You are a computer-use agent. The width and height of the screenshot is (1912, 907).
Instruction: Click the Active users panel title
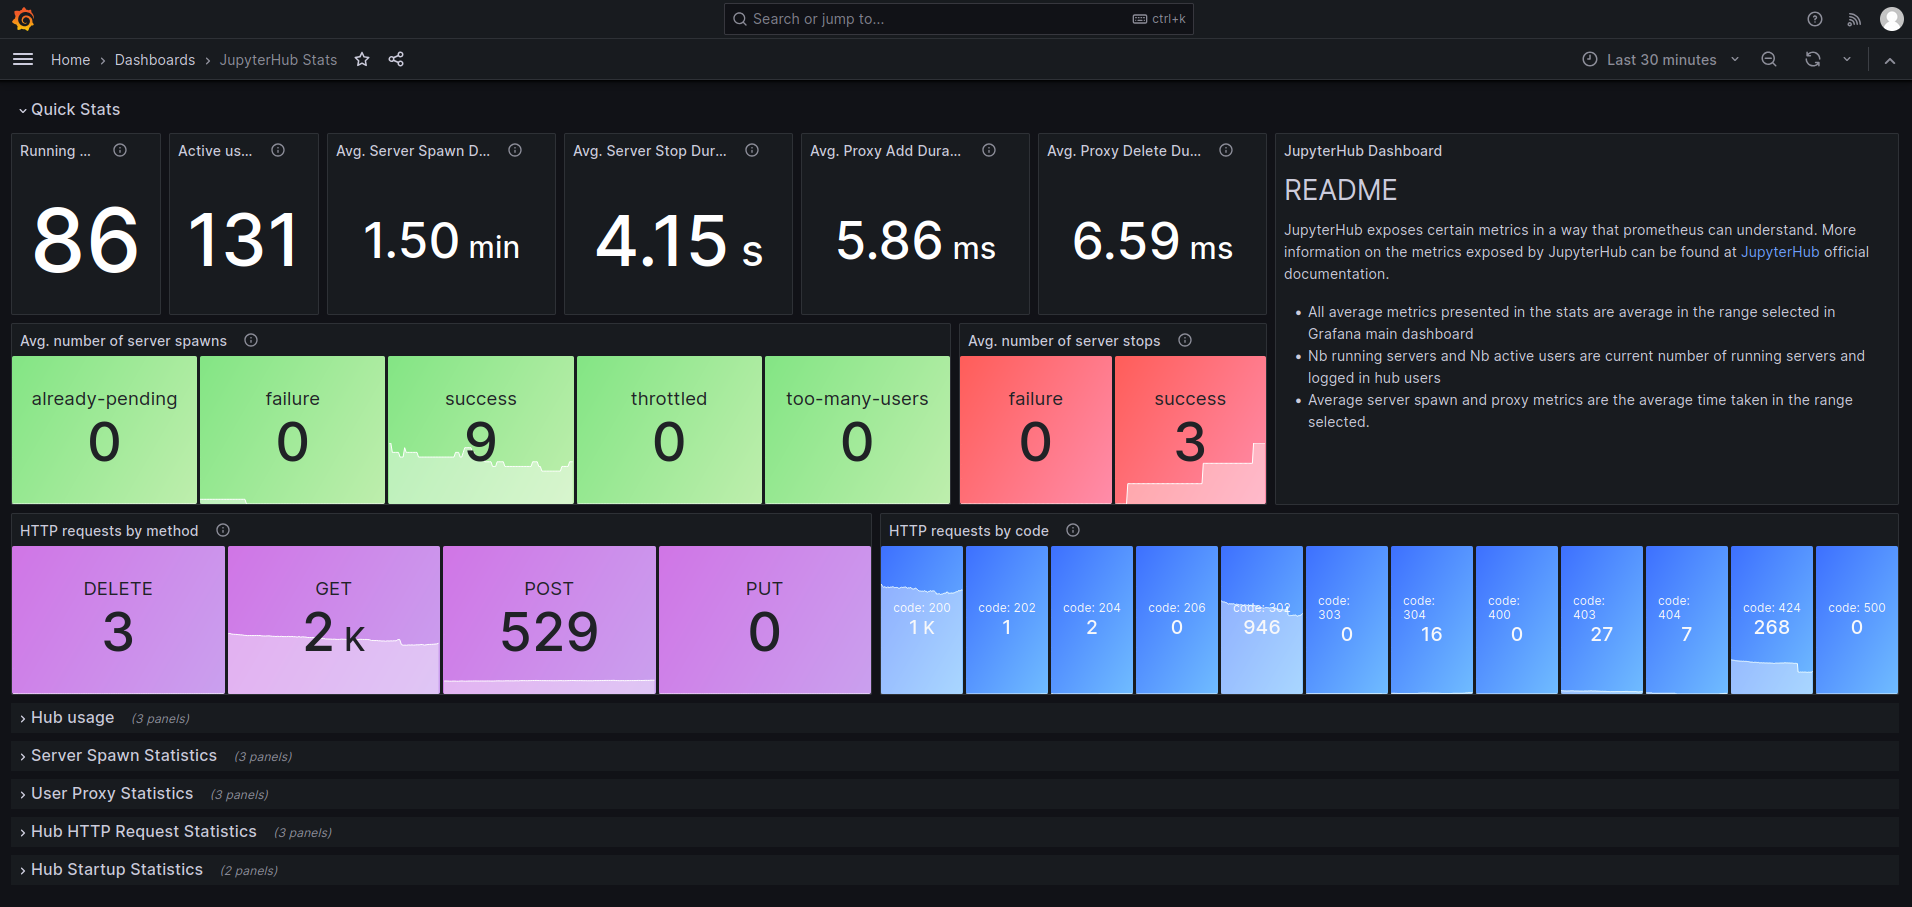coord(215,151)
